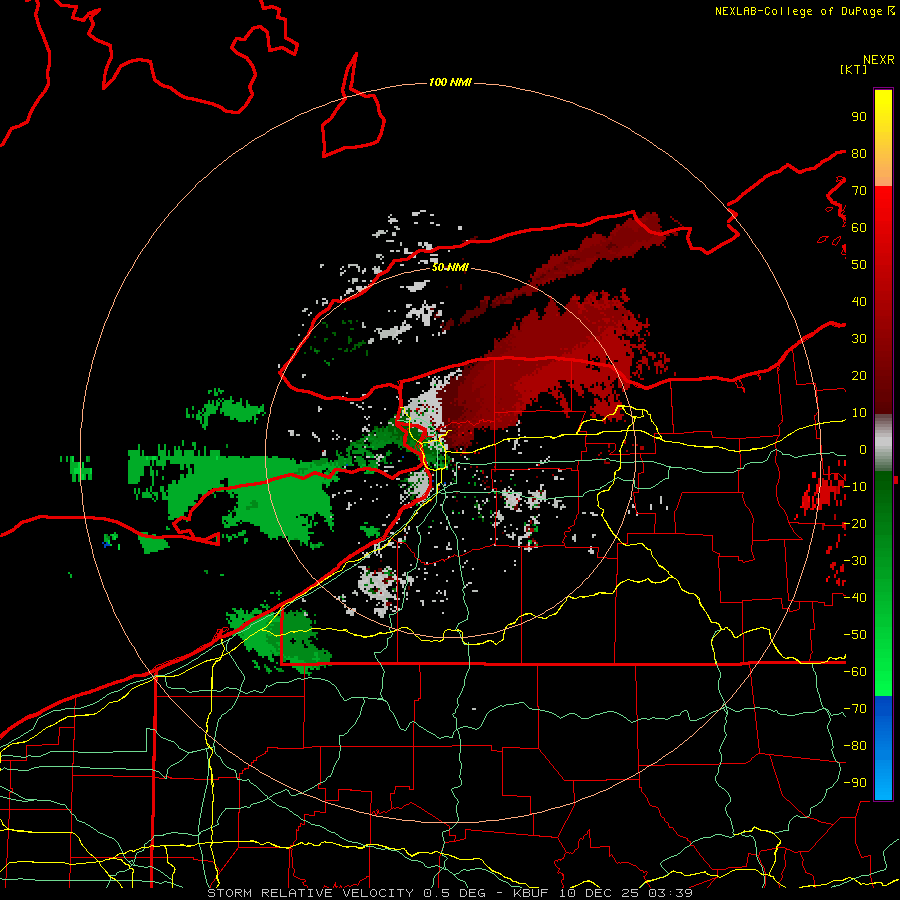Click the gray zero-velocity color bar segment
The width and height of the screenshot is (900, 900).
point(883,443)
